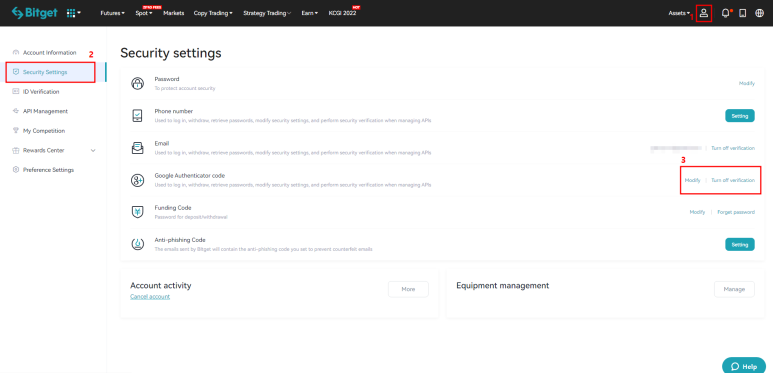Click the My Competition trophy icon

tap(16, 131)
